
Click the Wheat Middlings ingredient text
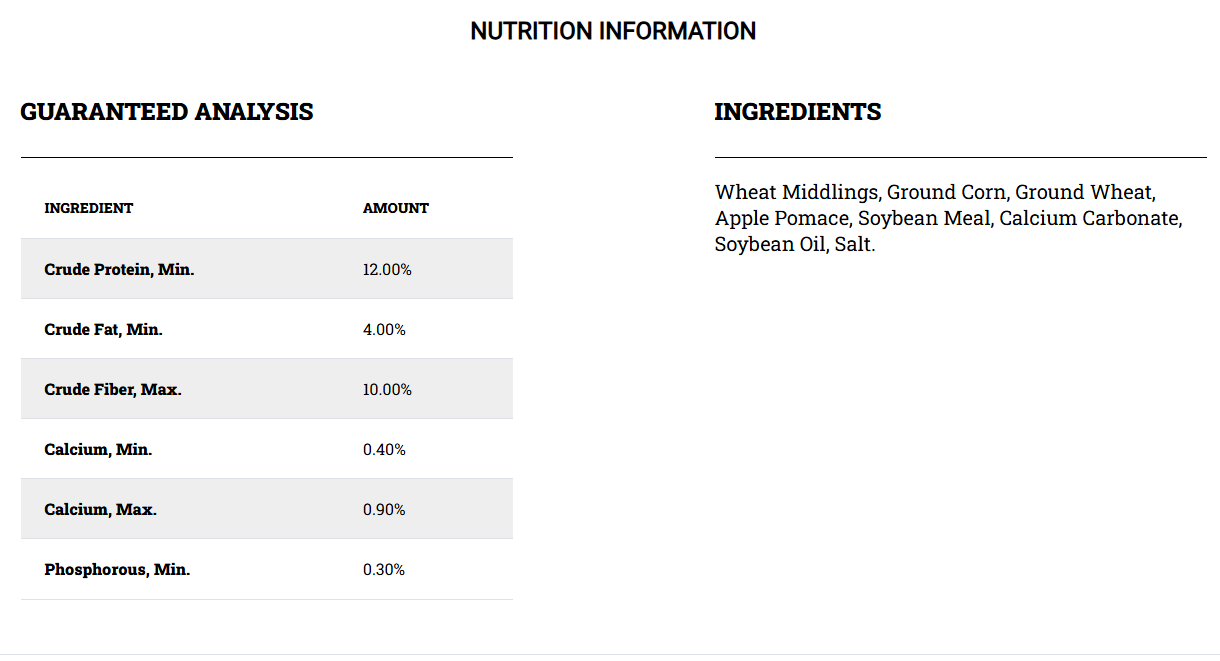click(x=797, y=192)
